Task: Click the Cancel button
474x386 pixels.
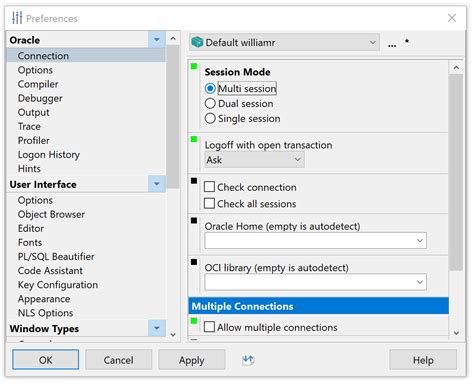Action: pos(118,360)
